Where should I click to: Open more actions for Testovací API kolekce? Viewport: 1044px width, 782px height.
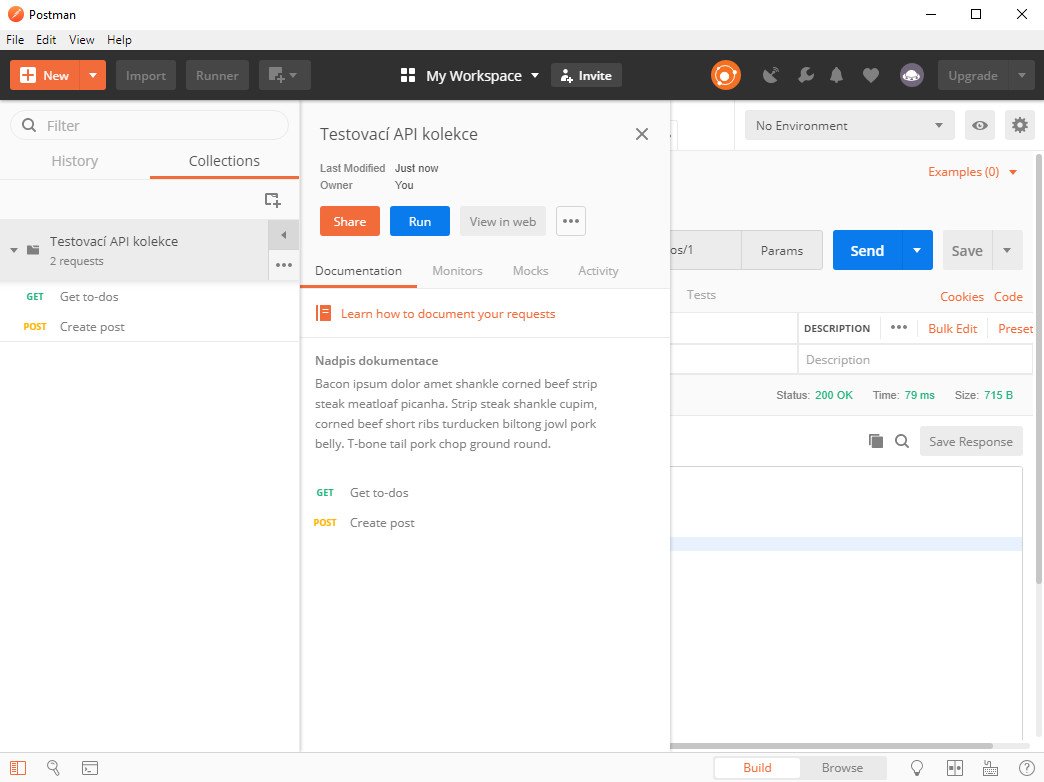(284, 265)
